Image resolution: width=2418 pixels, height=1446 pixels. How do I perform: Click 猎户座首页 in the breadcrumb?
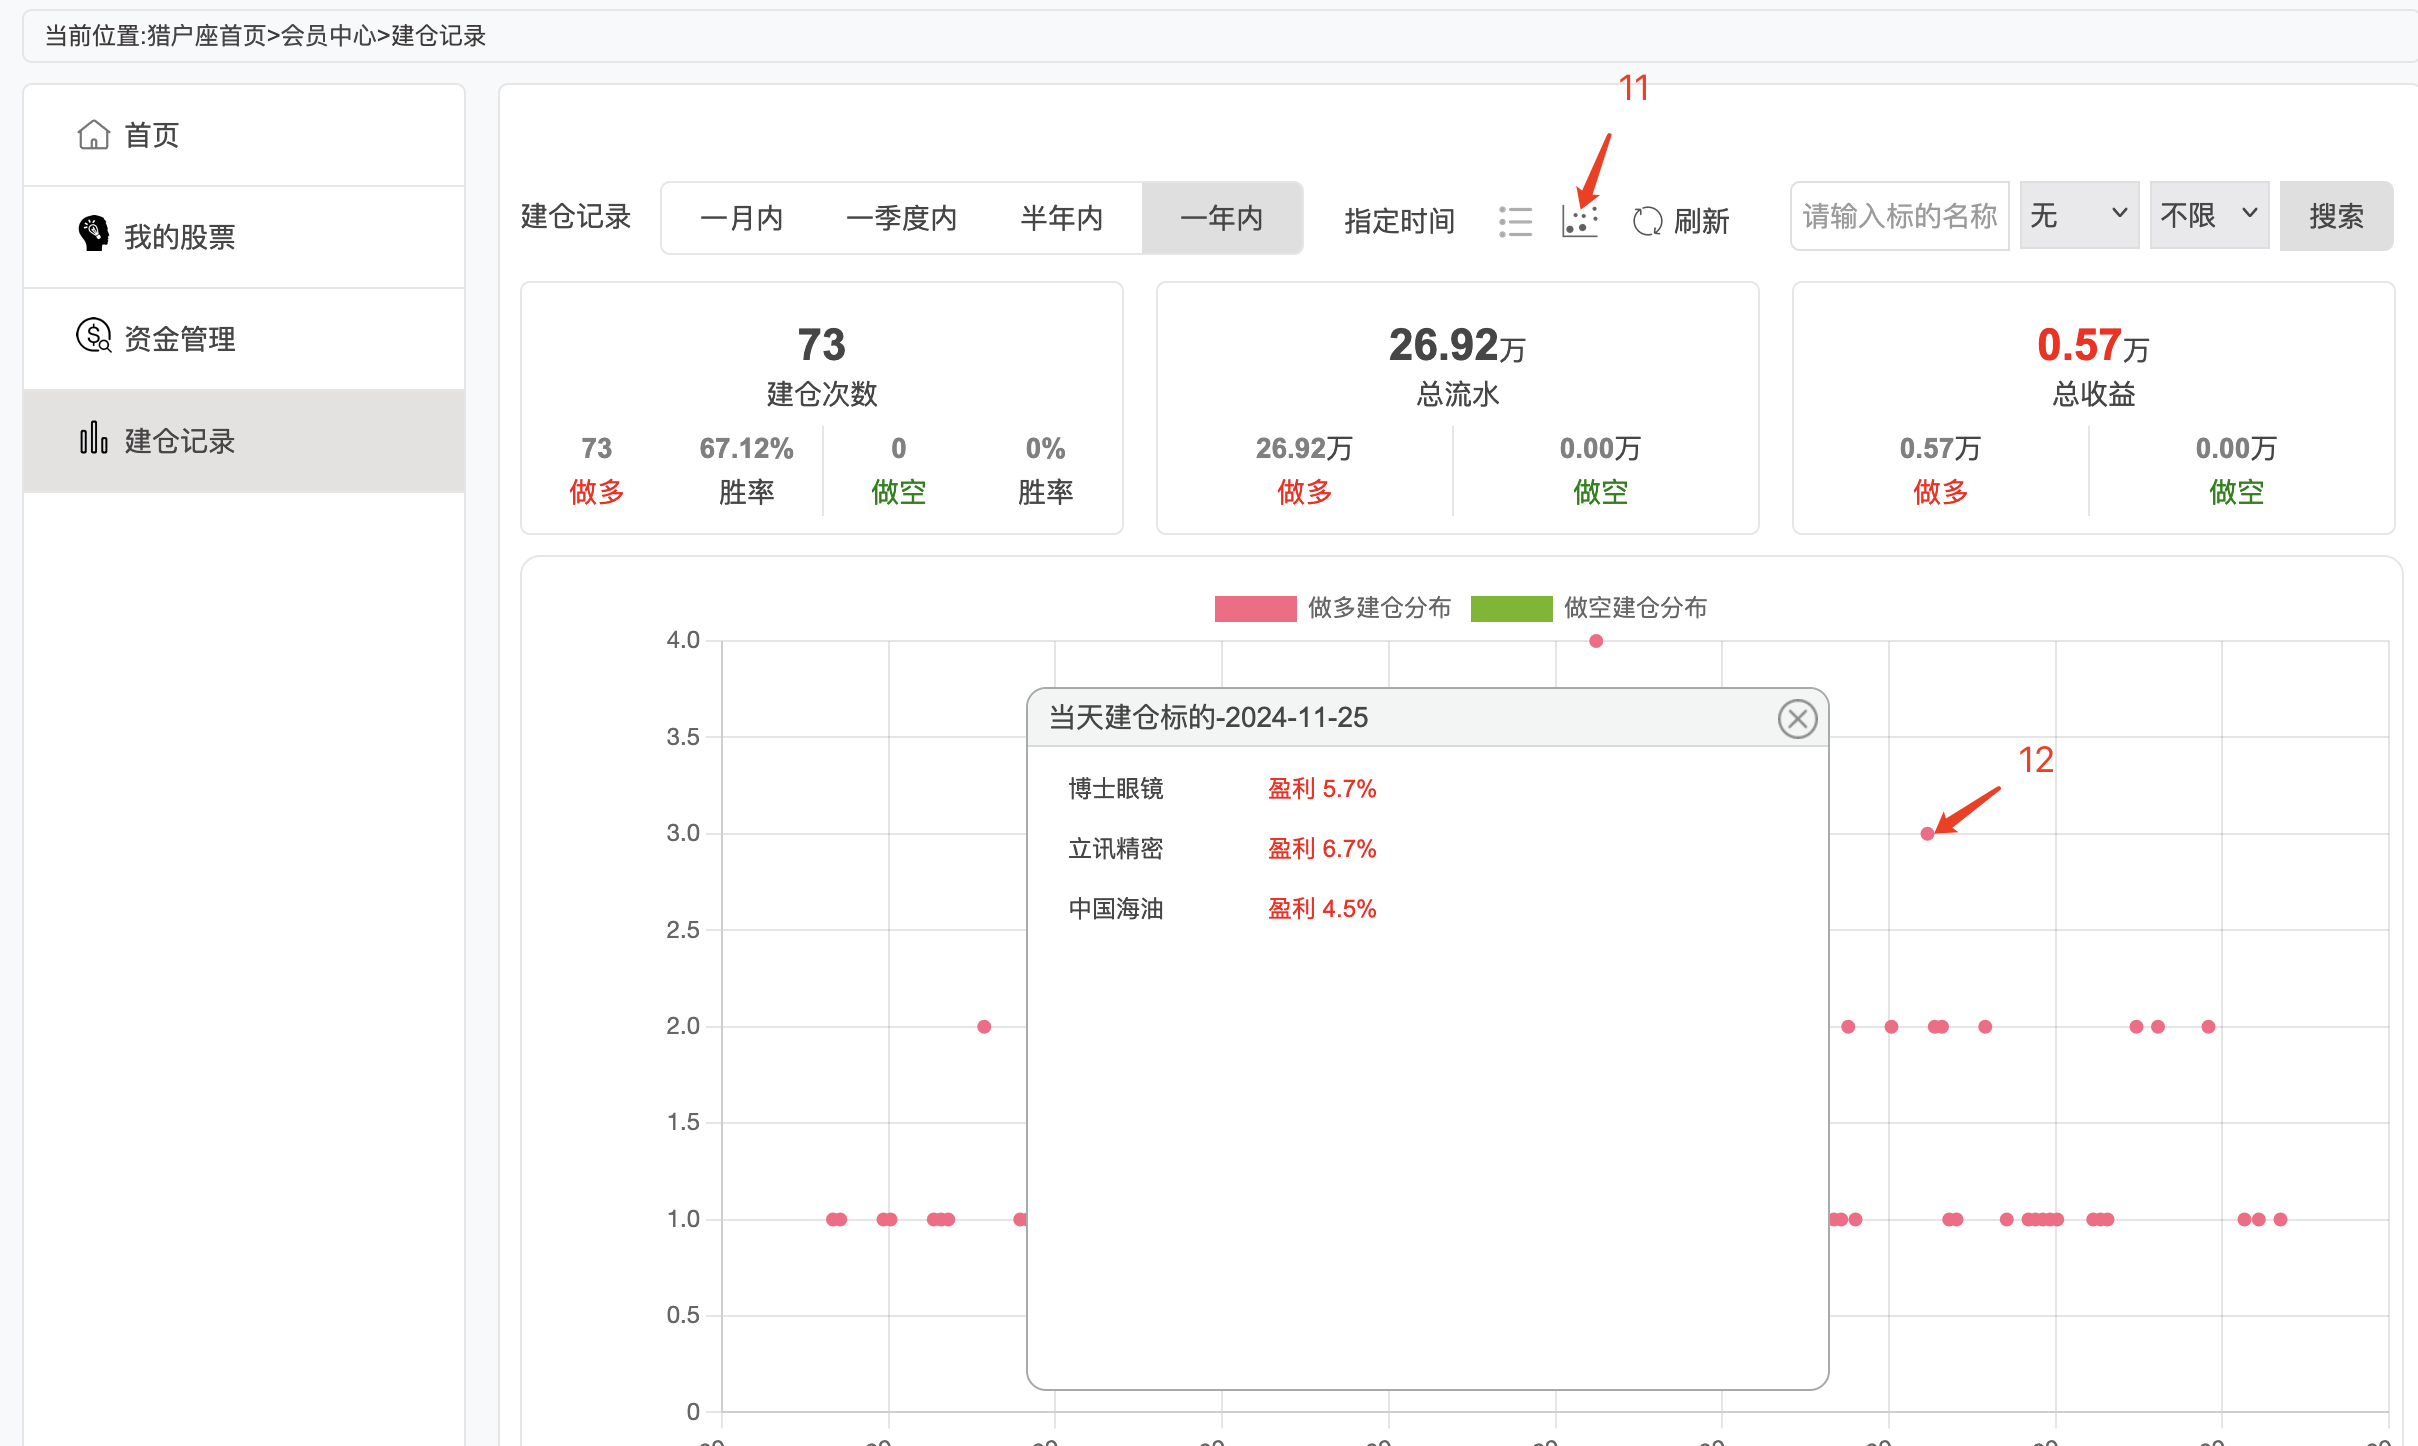click(207, 36)
